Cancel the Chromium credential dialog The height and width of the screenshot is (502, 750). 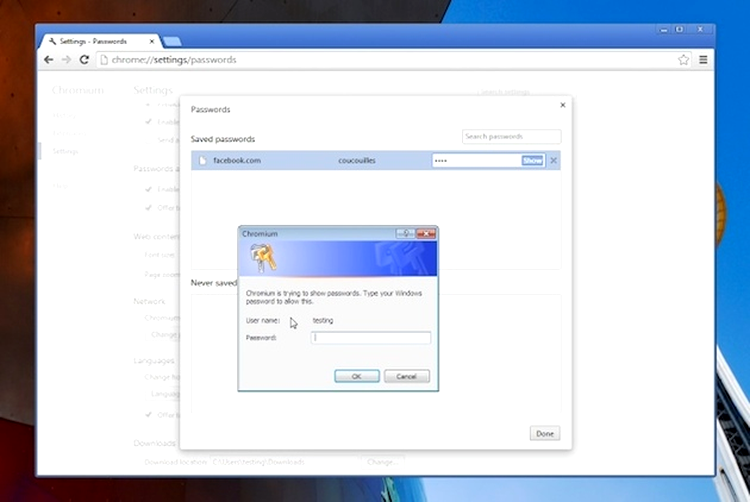click(x=407, y=376)
